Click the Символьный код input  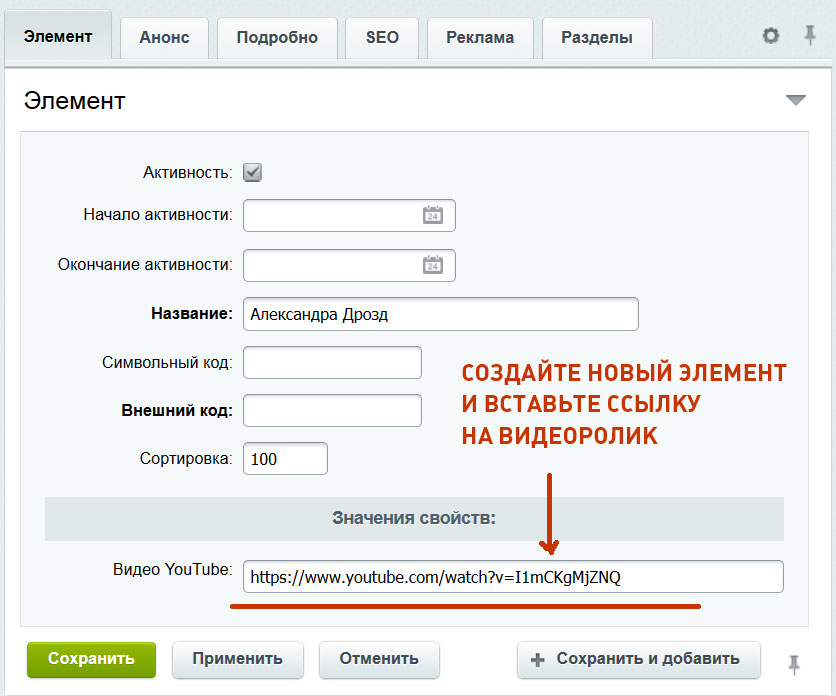tap(332, 362)
